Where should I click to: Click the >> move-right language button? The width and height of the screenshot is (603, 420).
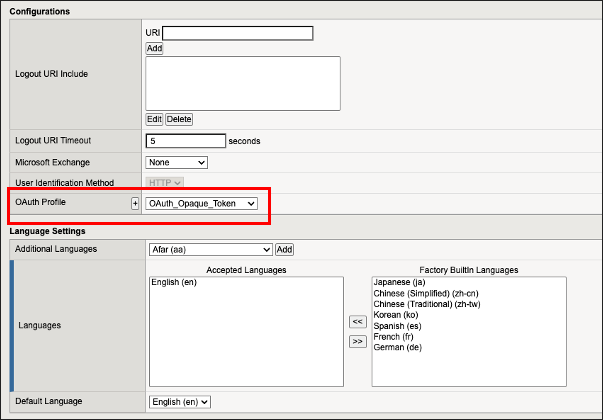357,342
